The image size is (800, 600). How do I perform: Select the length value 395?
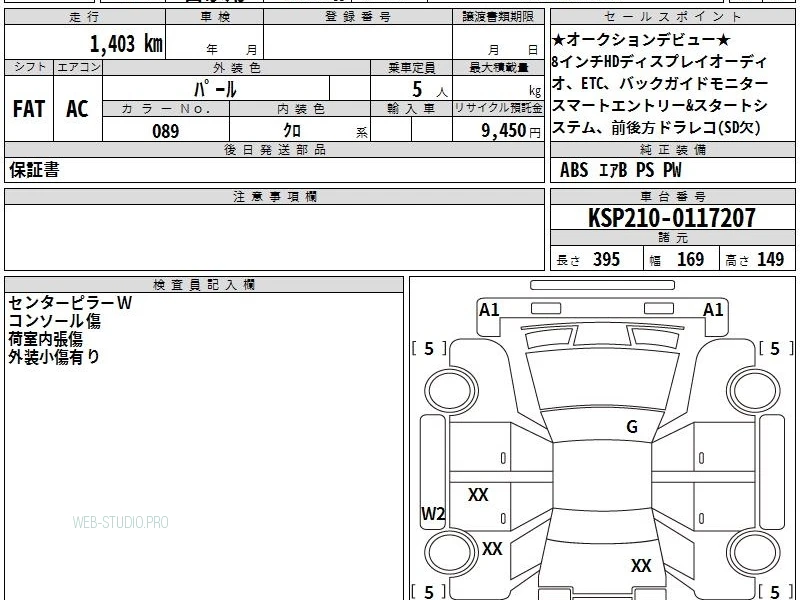(x=606, y=259)
